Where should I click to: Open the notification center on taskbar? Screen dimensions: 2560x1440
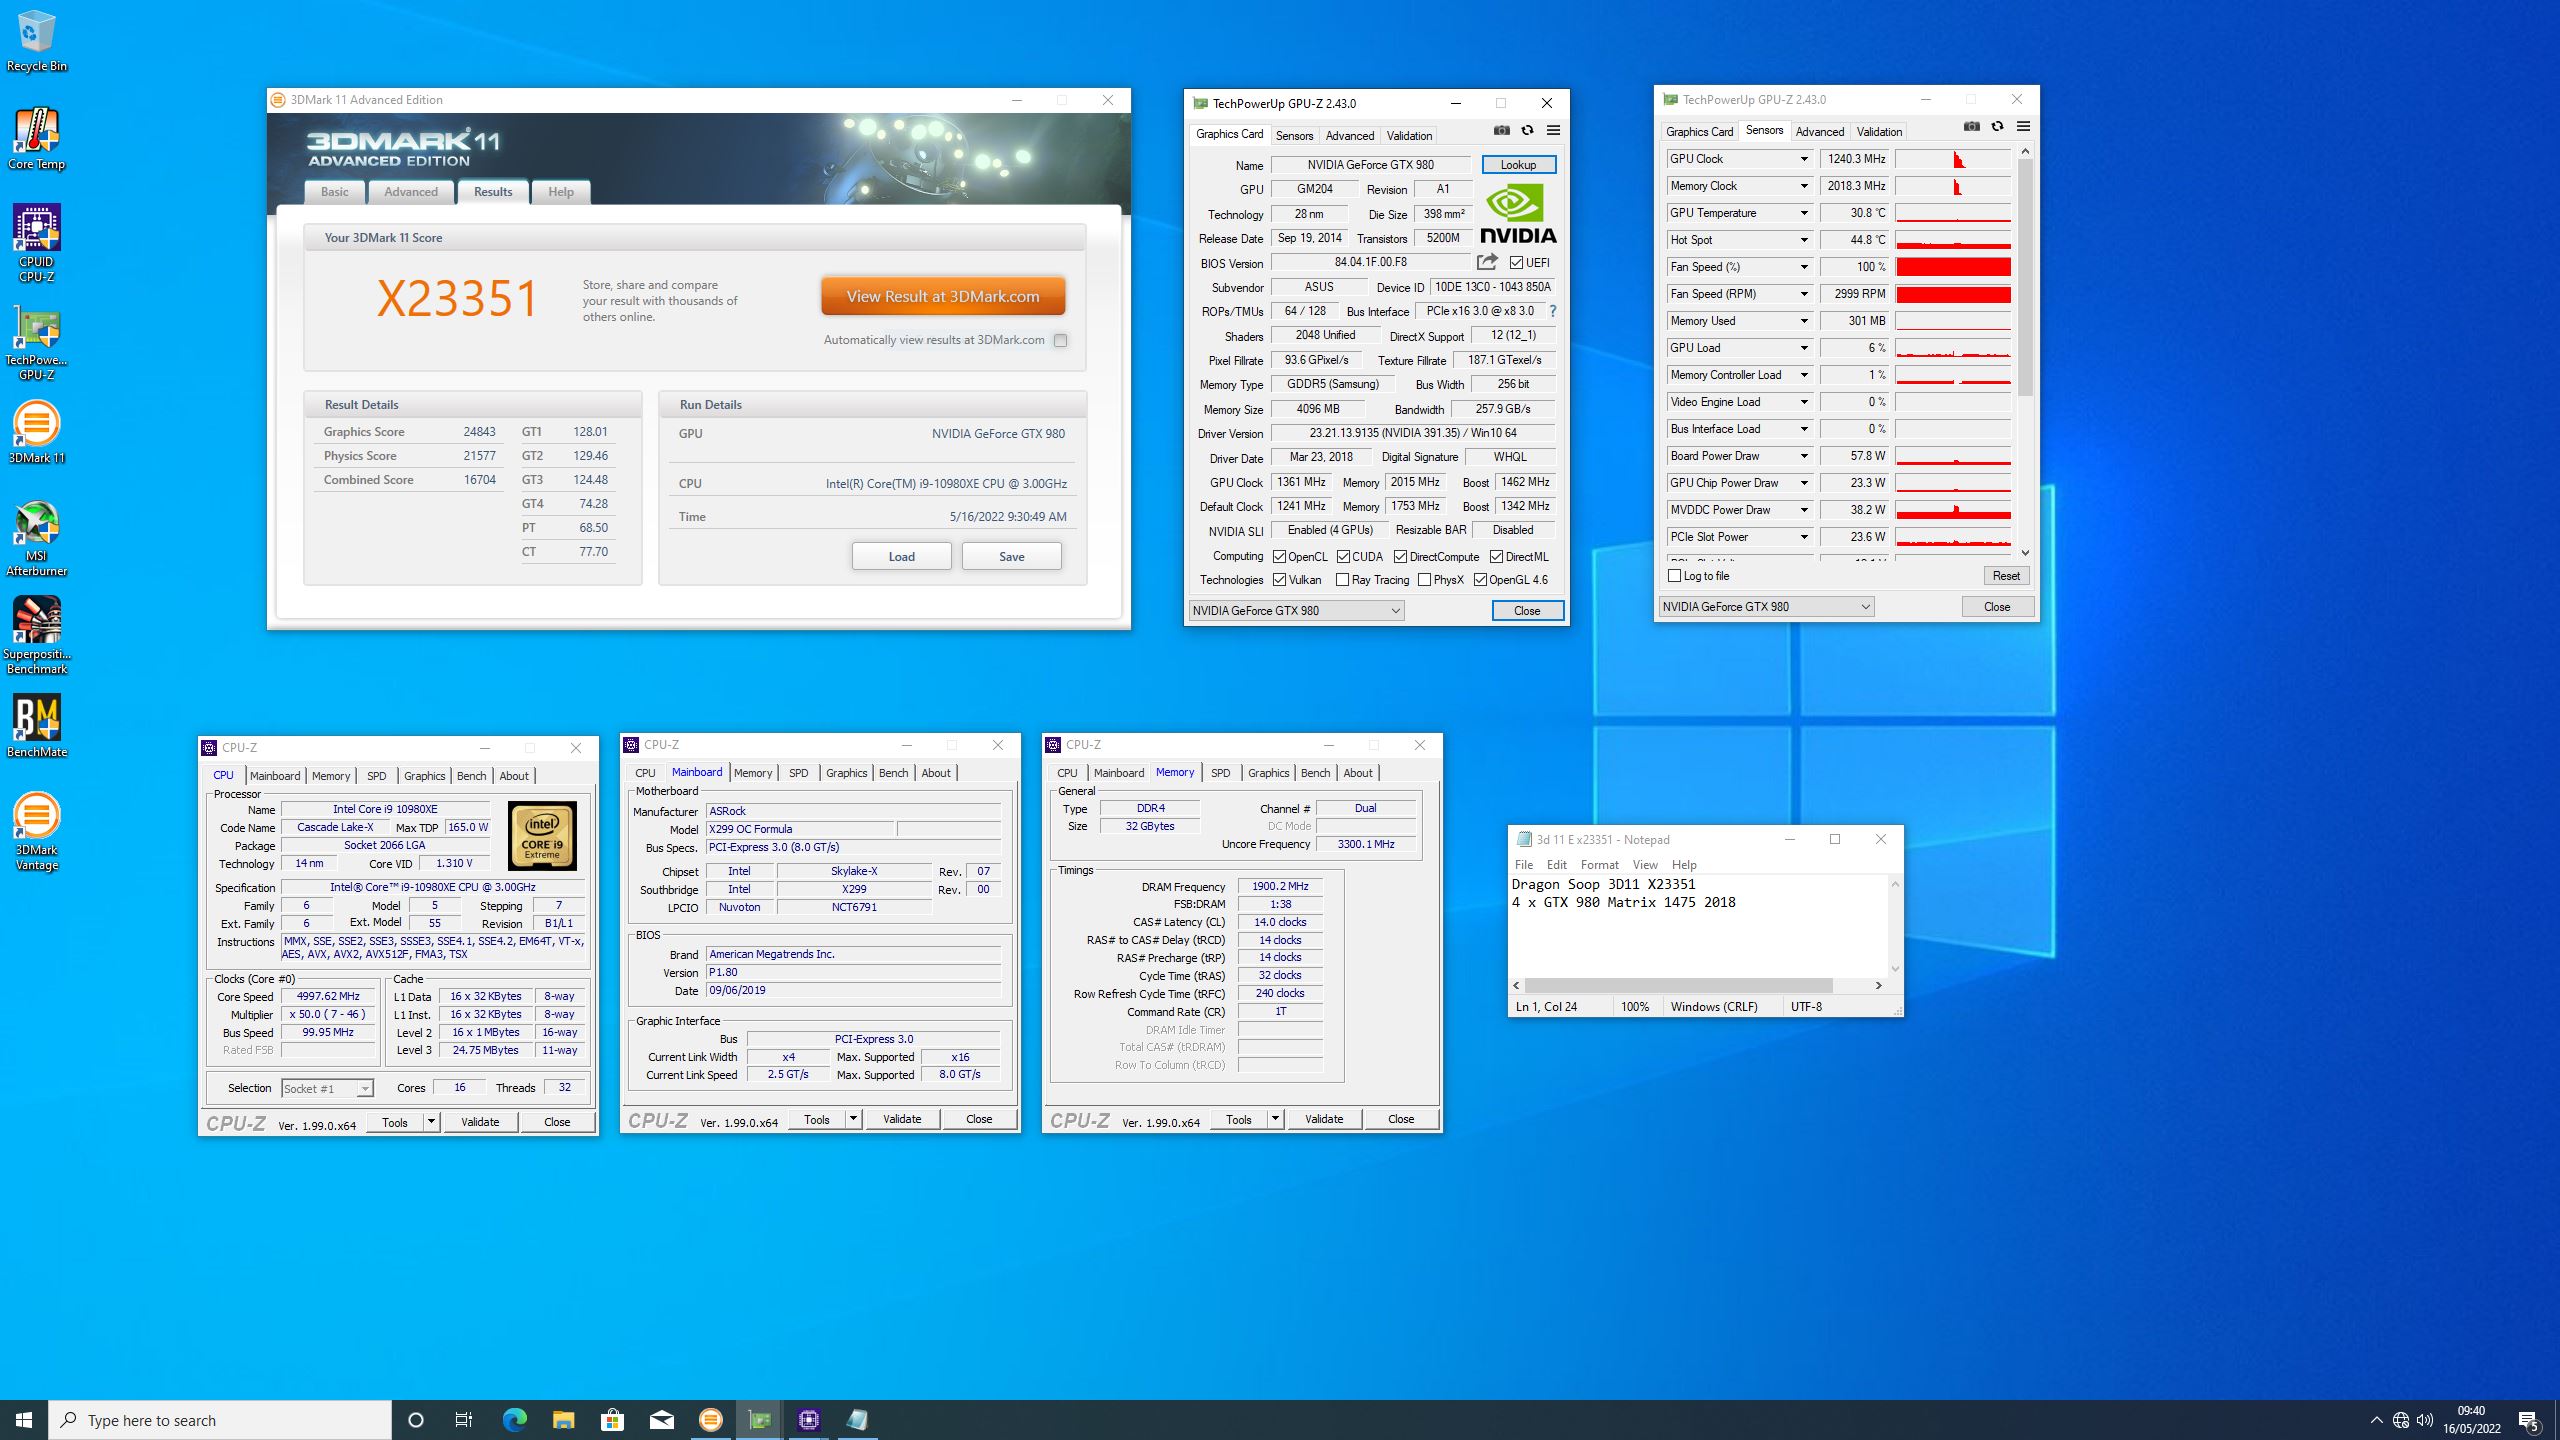coord(2529,1420)
